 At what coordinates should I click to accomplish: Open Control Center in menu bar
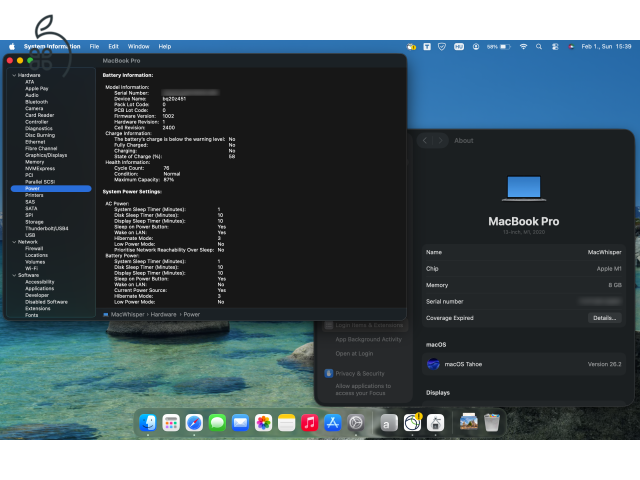tap(555, 47)
